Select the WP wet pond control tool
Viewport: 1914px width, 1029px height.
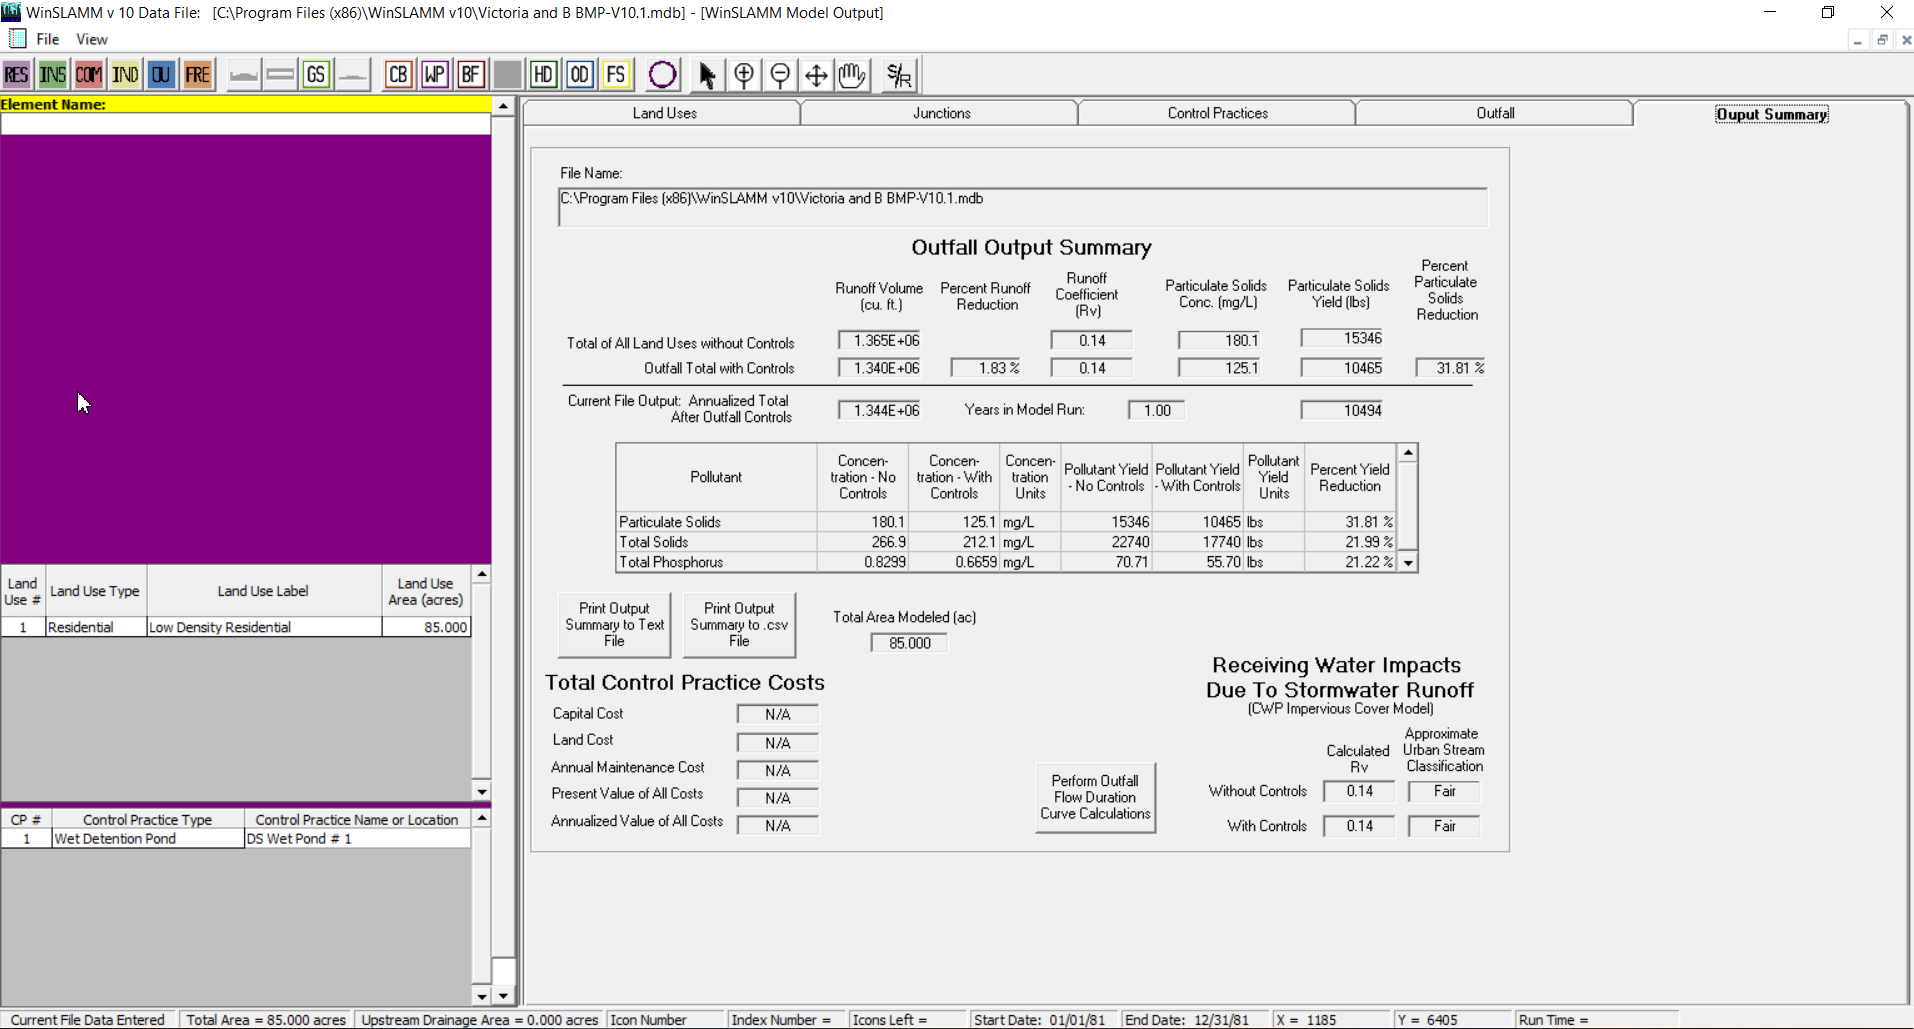coord(434,74)
